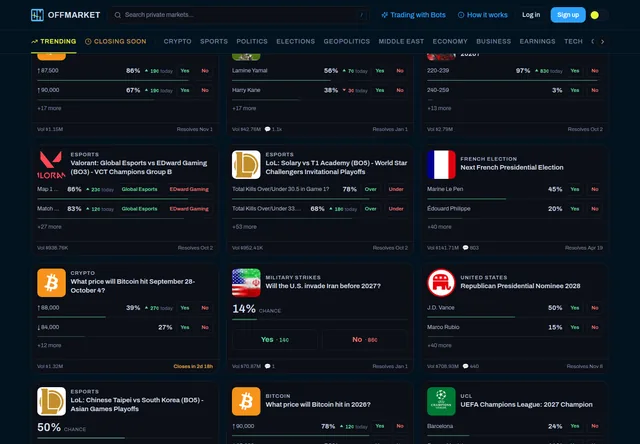Viewport: 640px width, 444px height.
Task: Select the Economy category
Action: (x=450, y=42)
